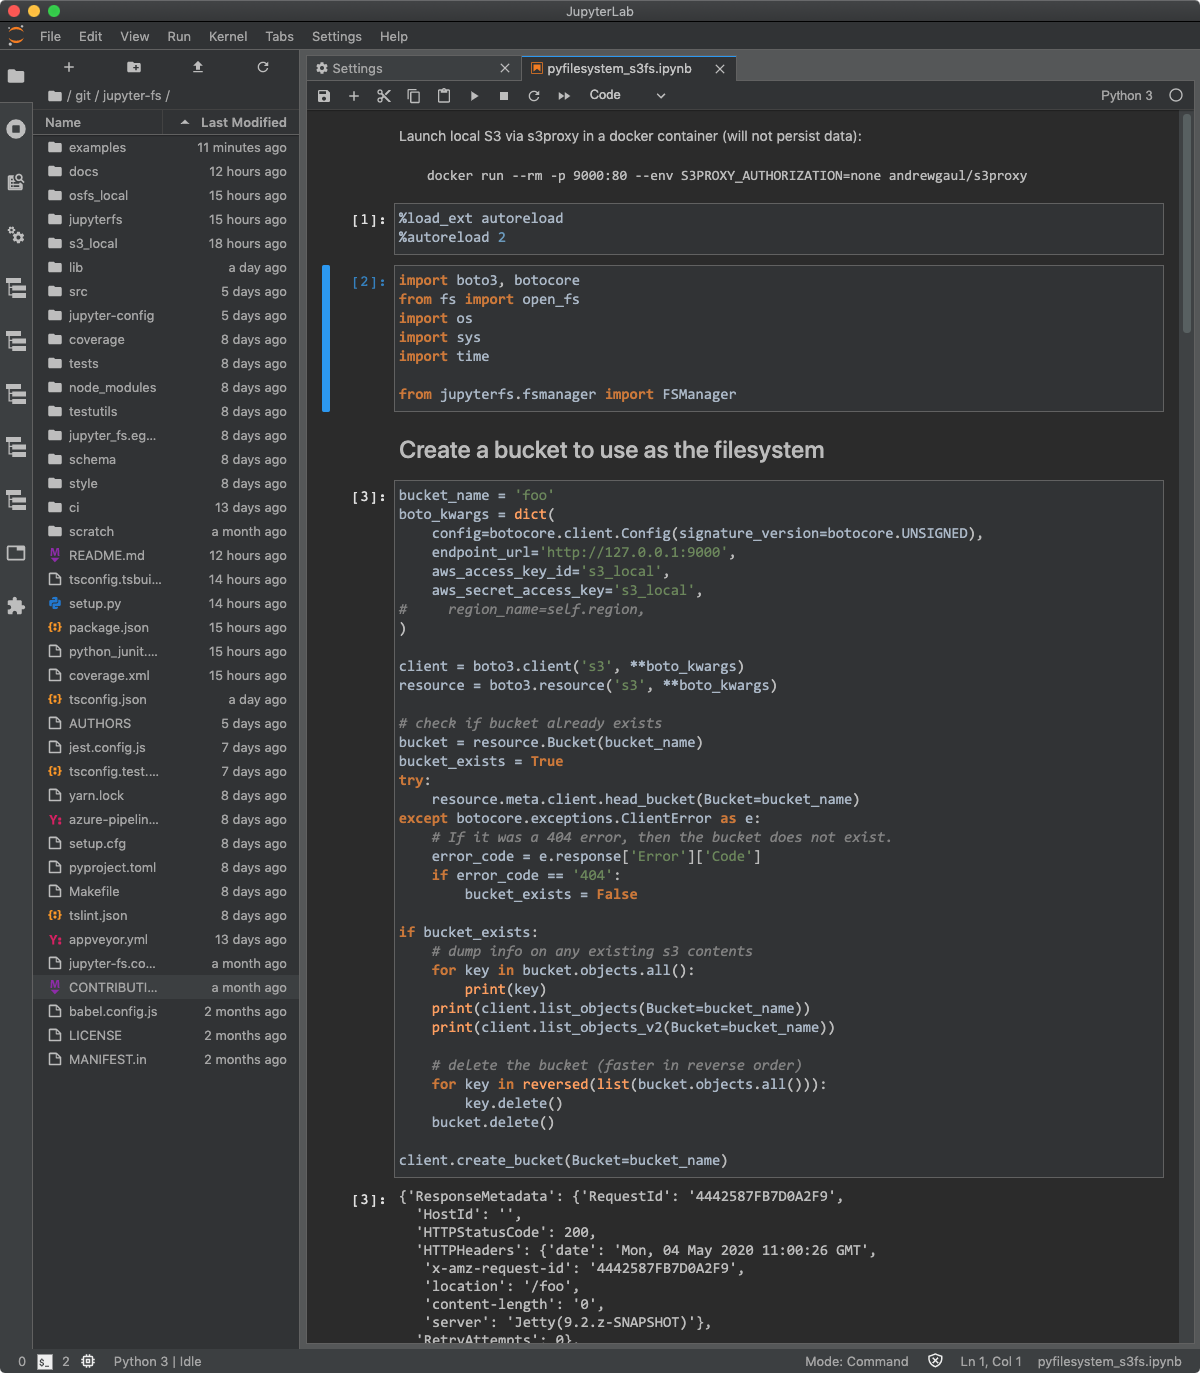Open the Tabs menu
The width and height of the screenshot is (1200, 1373).
click(x=279, y=36)
